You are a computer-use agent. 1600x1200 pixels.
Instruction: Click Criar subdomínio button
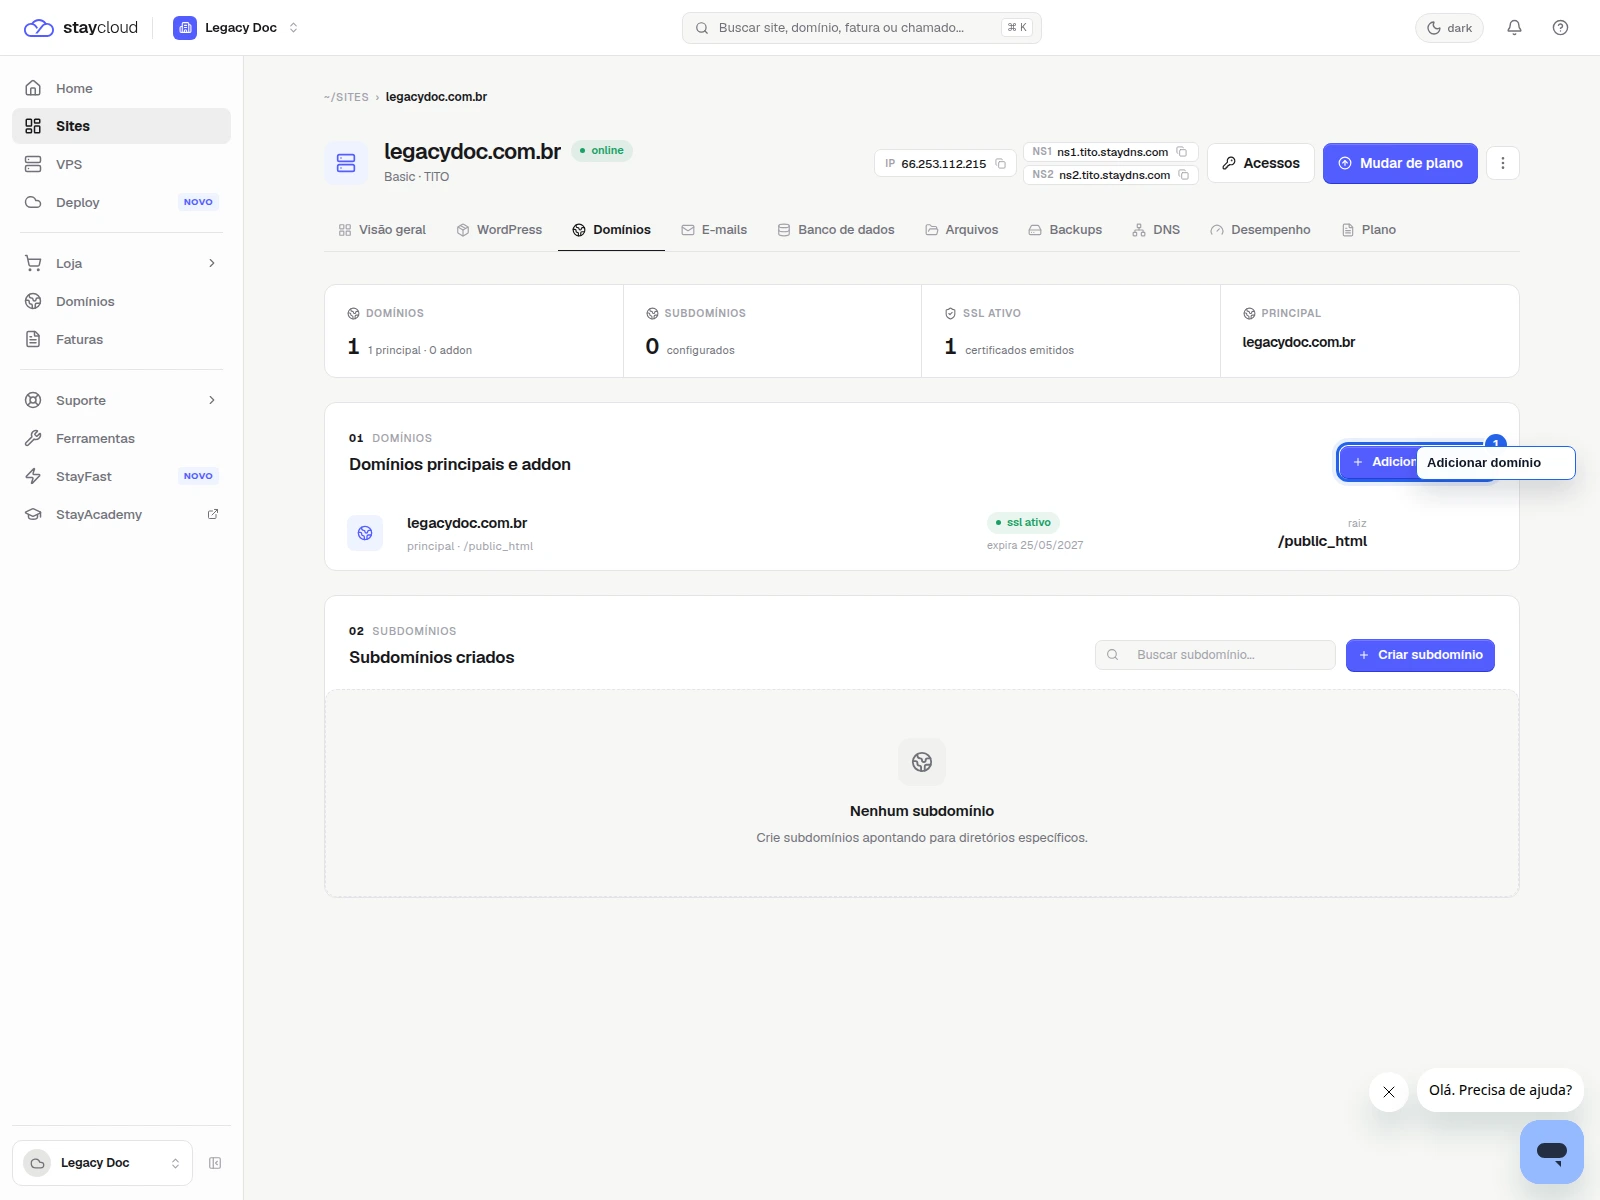click(1420, 655)
